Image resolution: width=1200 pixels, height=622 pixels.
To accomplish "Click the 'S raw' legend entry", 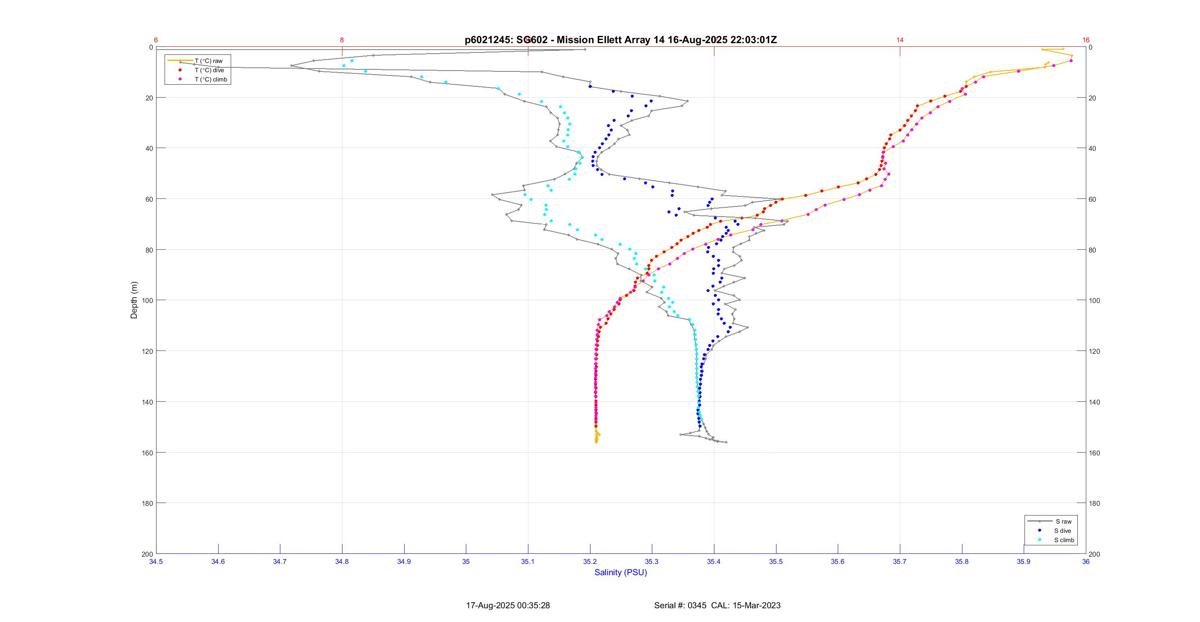I will (x=1063, y=521).
